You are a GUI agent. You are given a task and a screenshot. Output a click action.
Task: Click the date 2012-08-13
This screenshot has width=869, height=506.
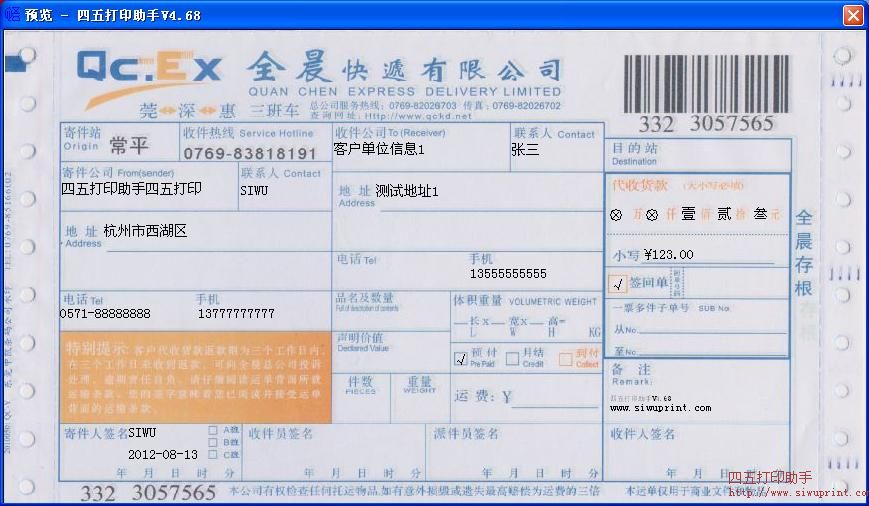(x=163, y=455)
